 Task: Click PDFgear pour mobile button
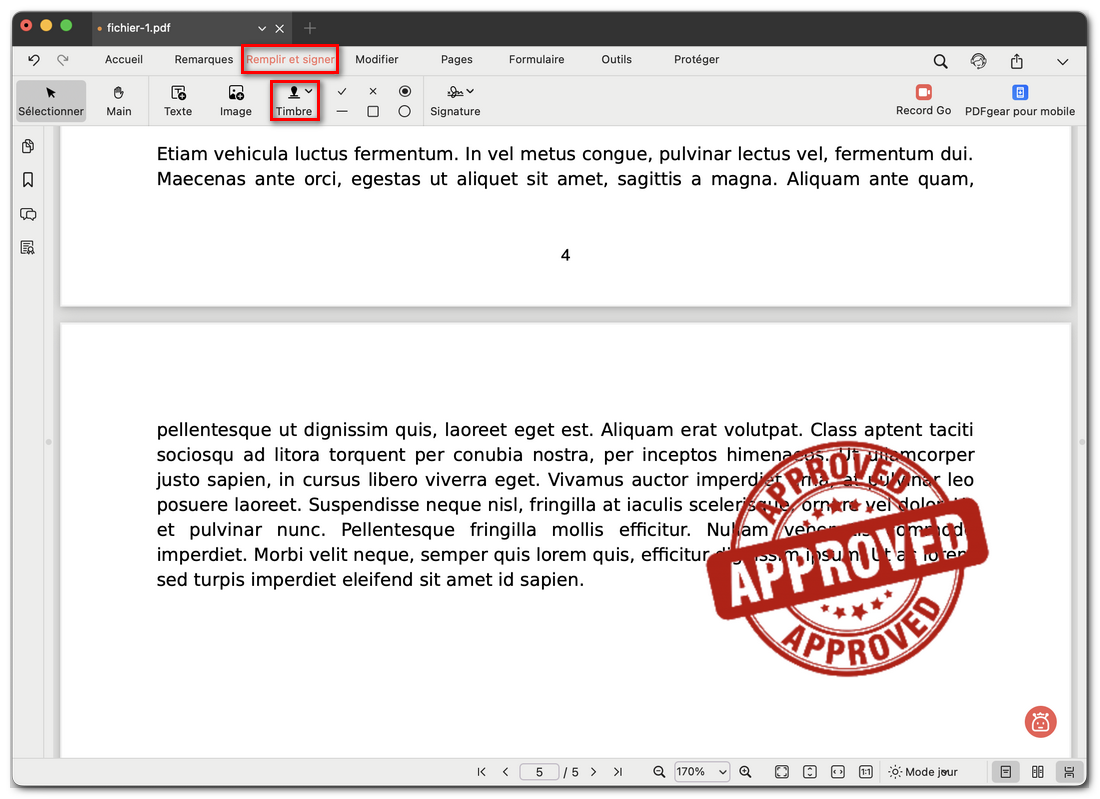1019,100
